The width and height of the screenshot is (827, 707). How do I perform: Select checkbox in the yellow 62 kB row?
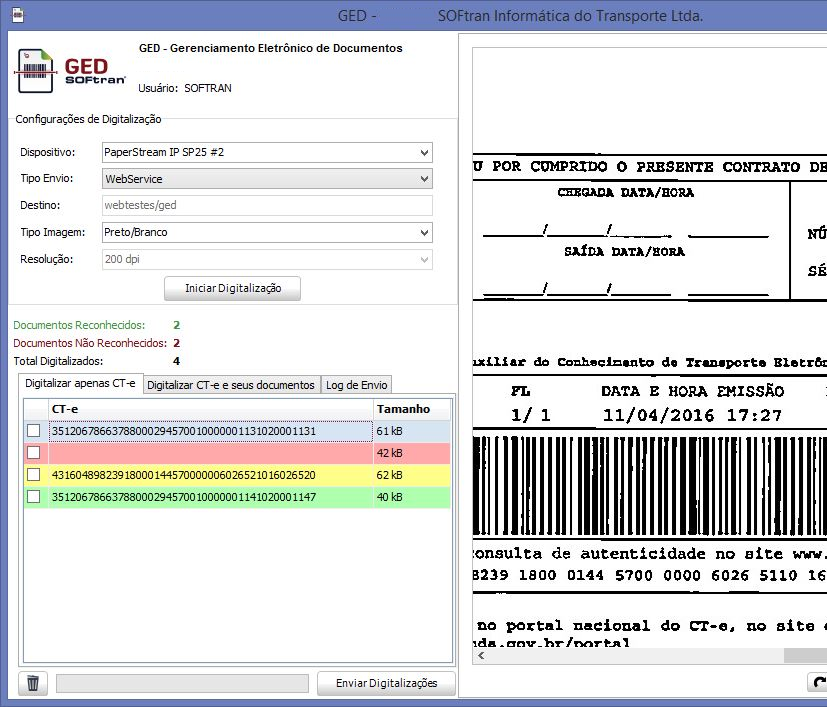34,475
